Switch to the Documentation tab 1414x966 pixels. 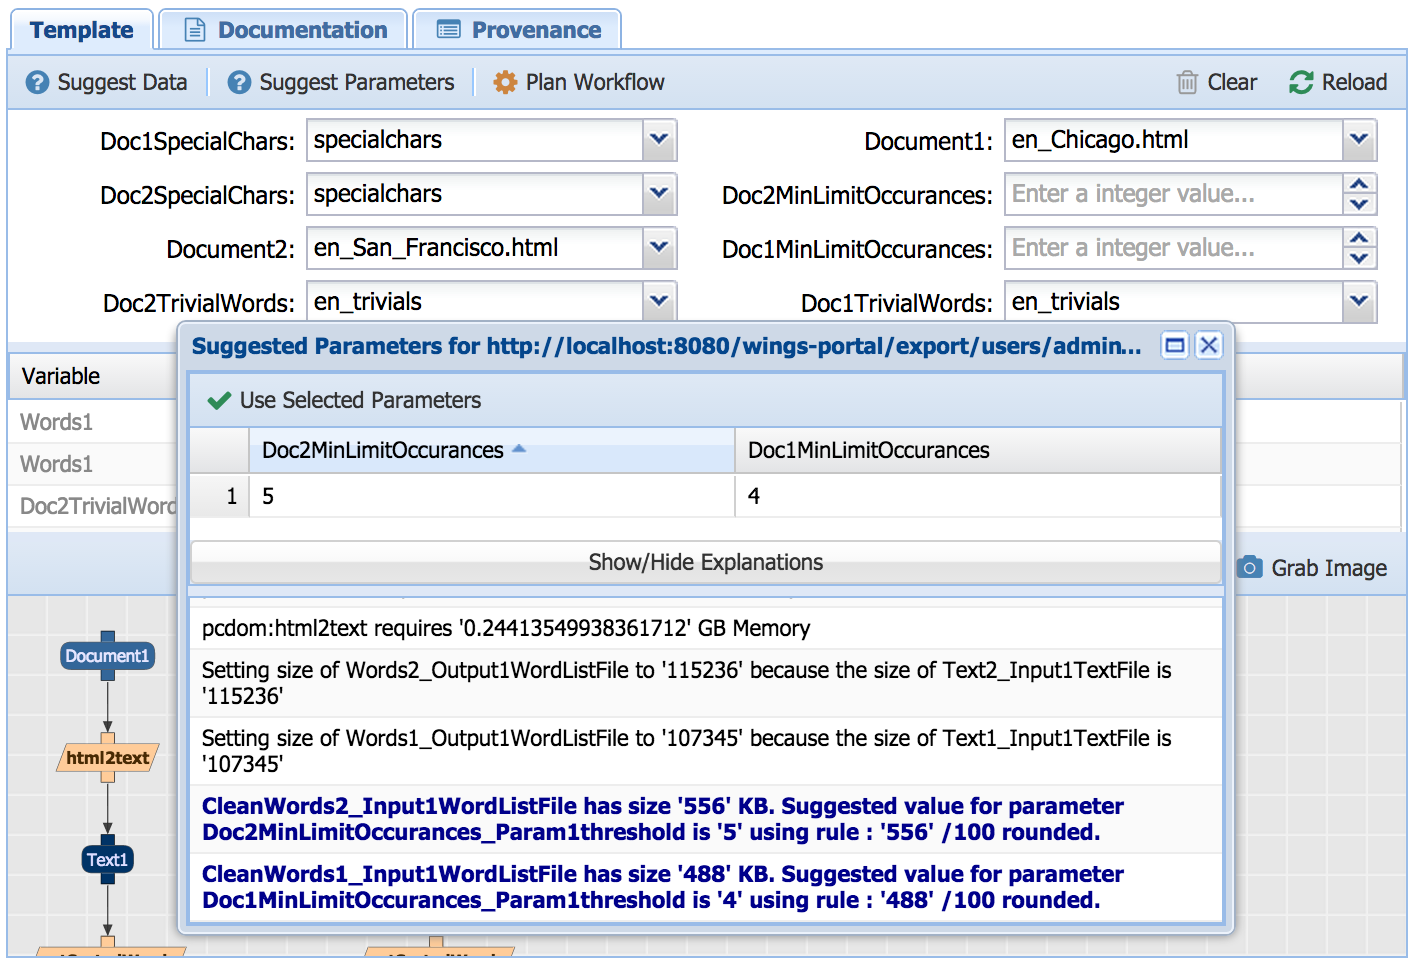(x=285, y=30)
